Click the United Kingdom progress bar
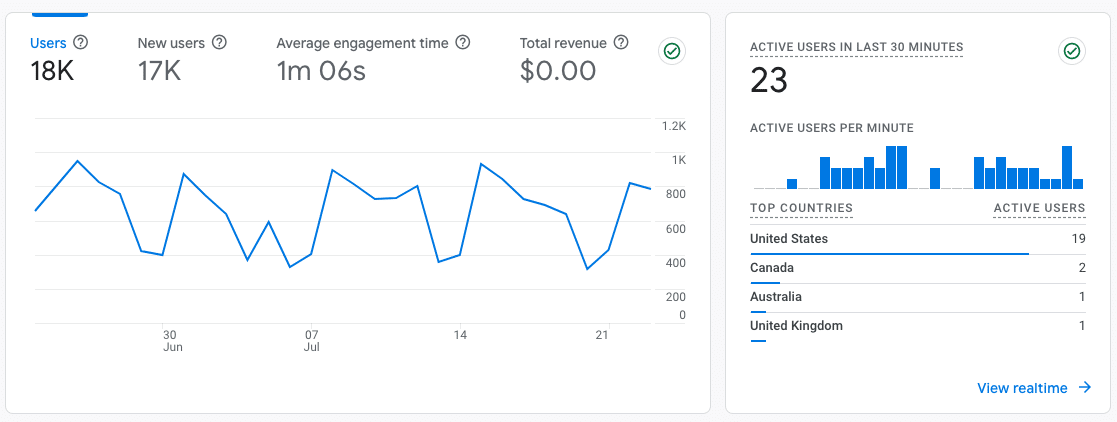 click(758, 341)
